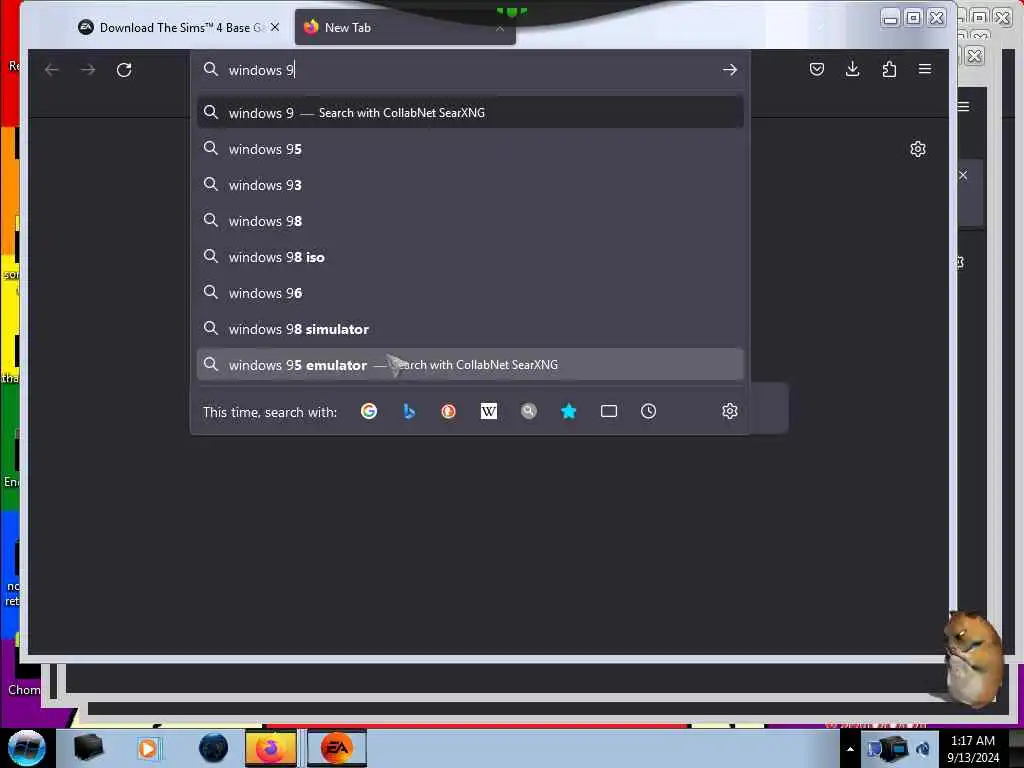
Task: Select 'windows 9 — Search with CollabNet SearXNG'
Action: tap(470, 113)
